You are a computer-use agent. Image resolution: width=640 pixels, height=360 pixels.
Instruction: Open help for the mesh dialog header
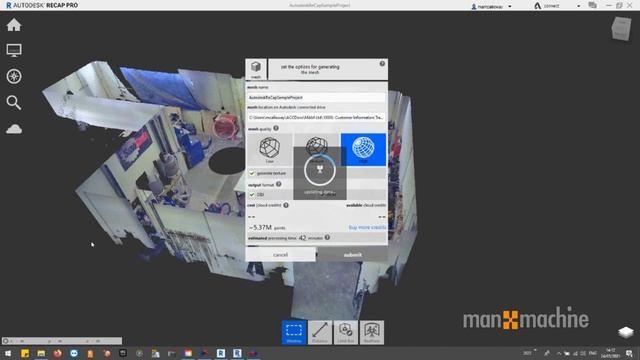[382, 64]
